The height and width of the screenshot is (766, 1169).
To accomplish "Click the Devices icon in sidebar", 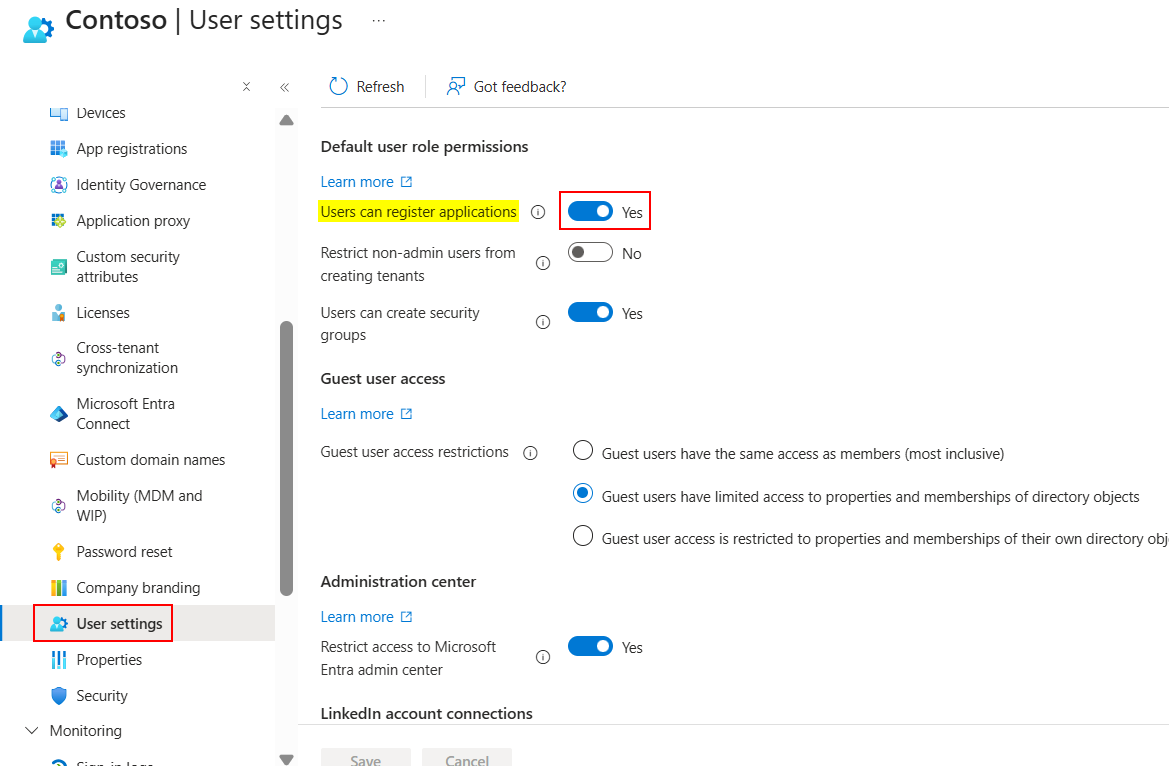I will click(58, 113).
